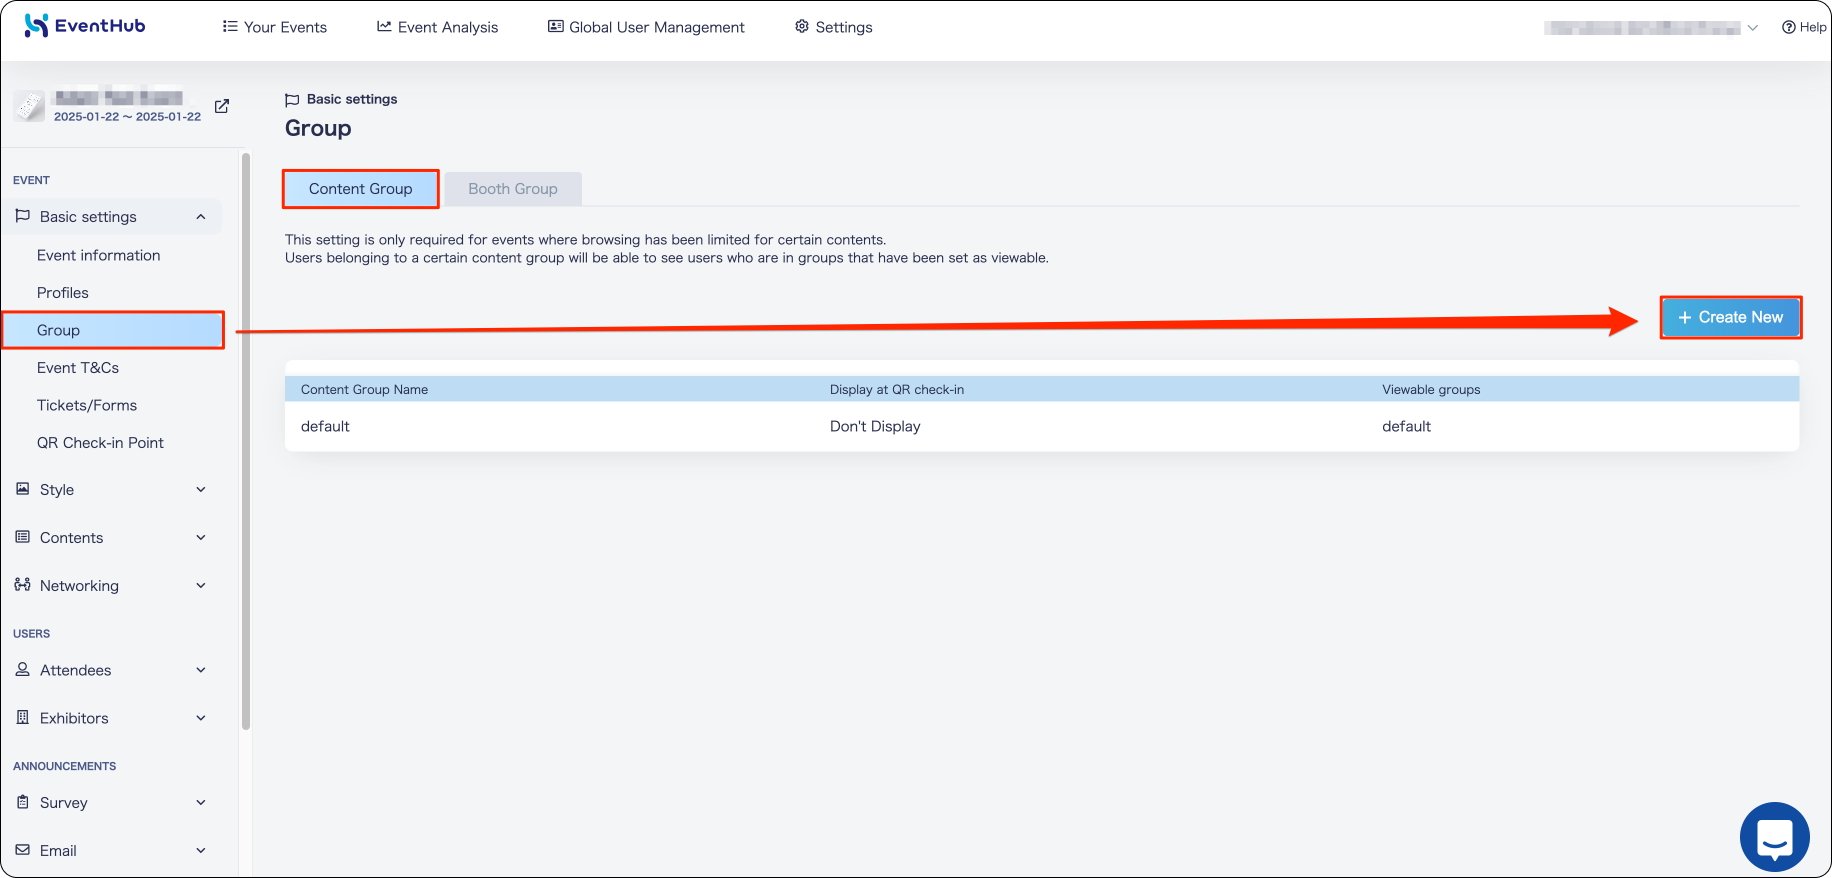Switch to the Booth Group tab
This screenshot has width=1832, height=878.
coord(513,189)
